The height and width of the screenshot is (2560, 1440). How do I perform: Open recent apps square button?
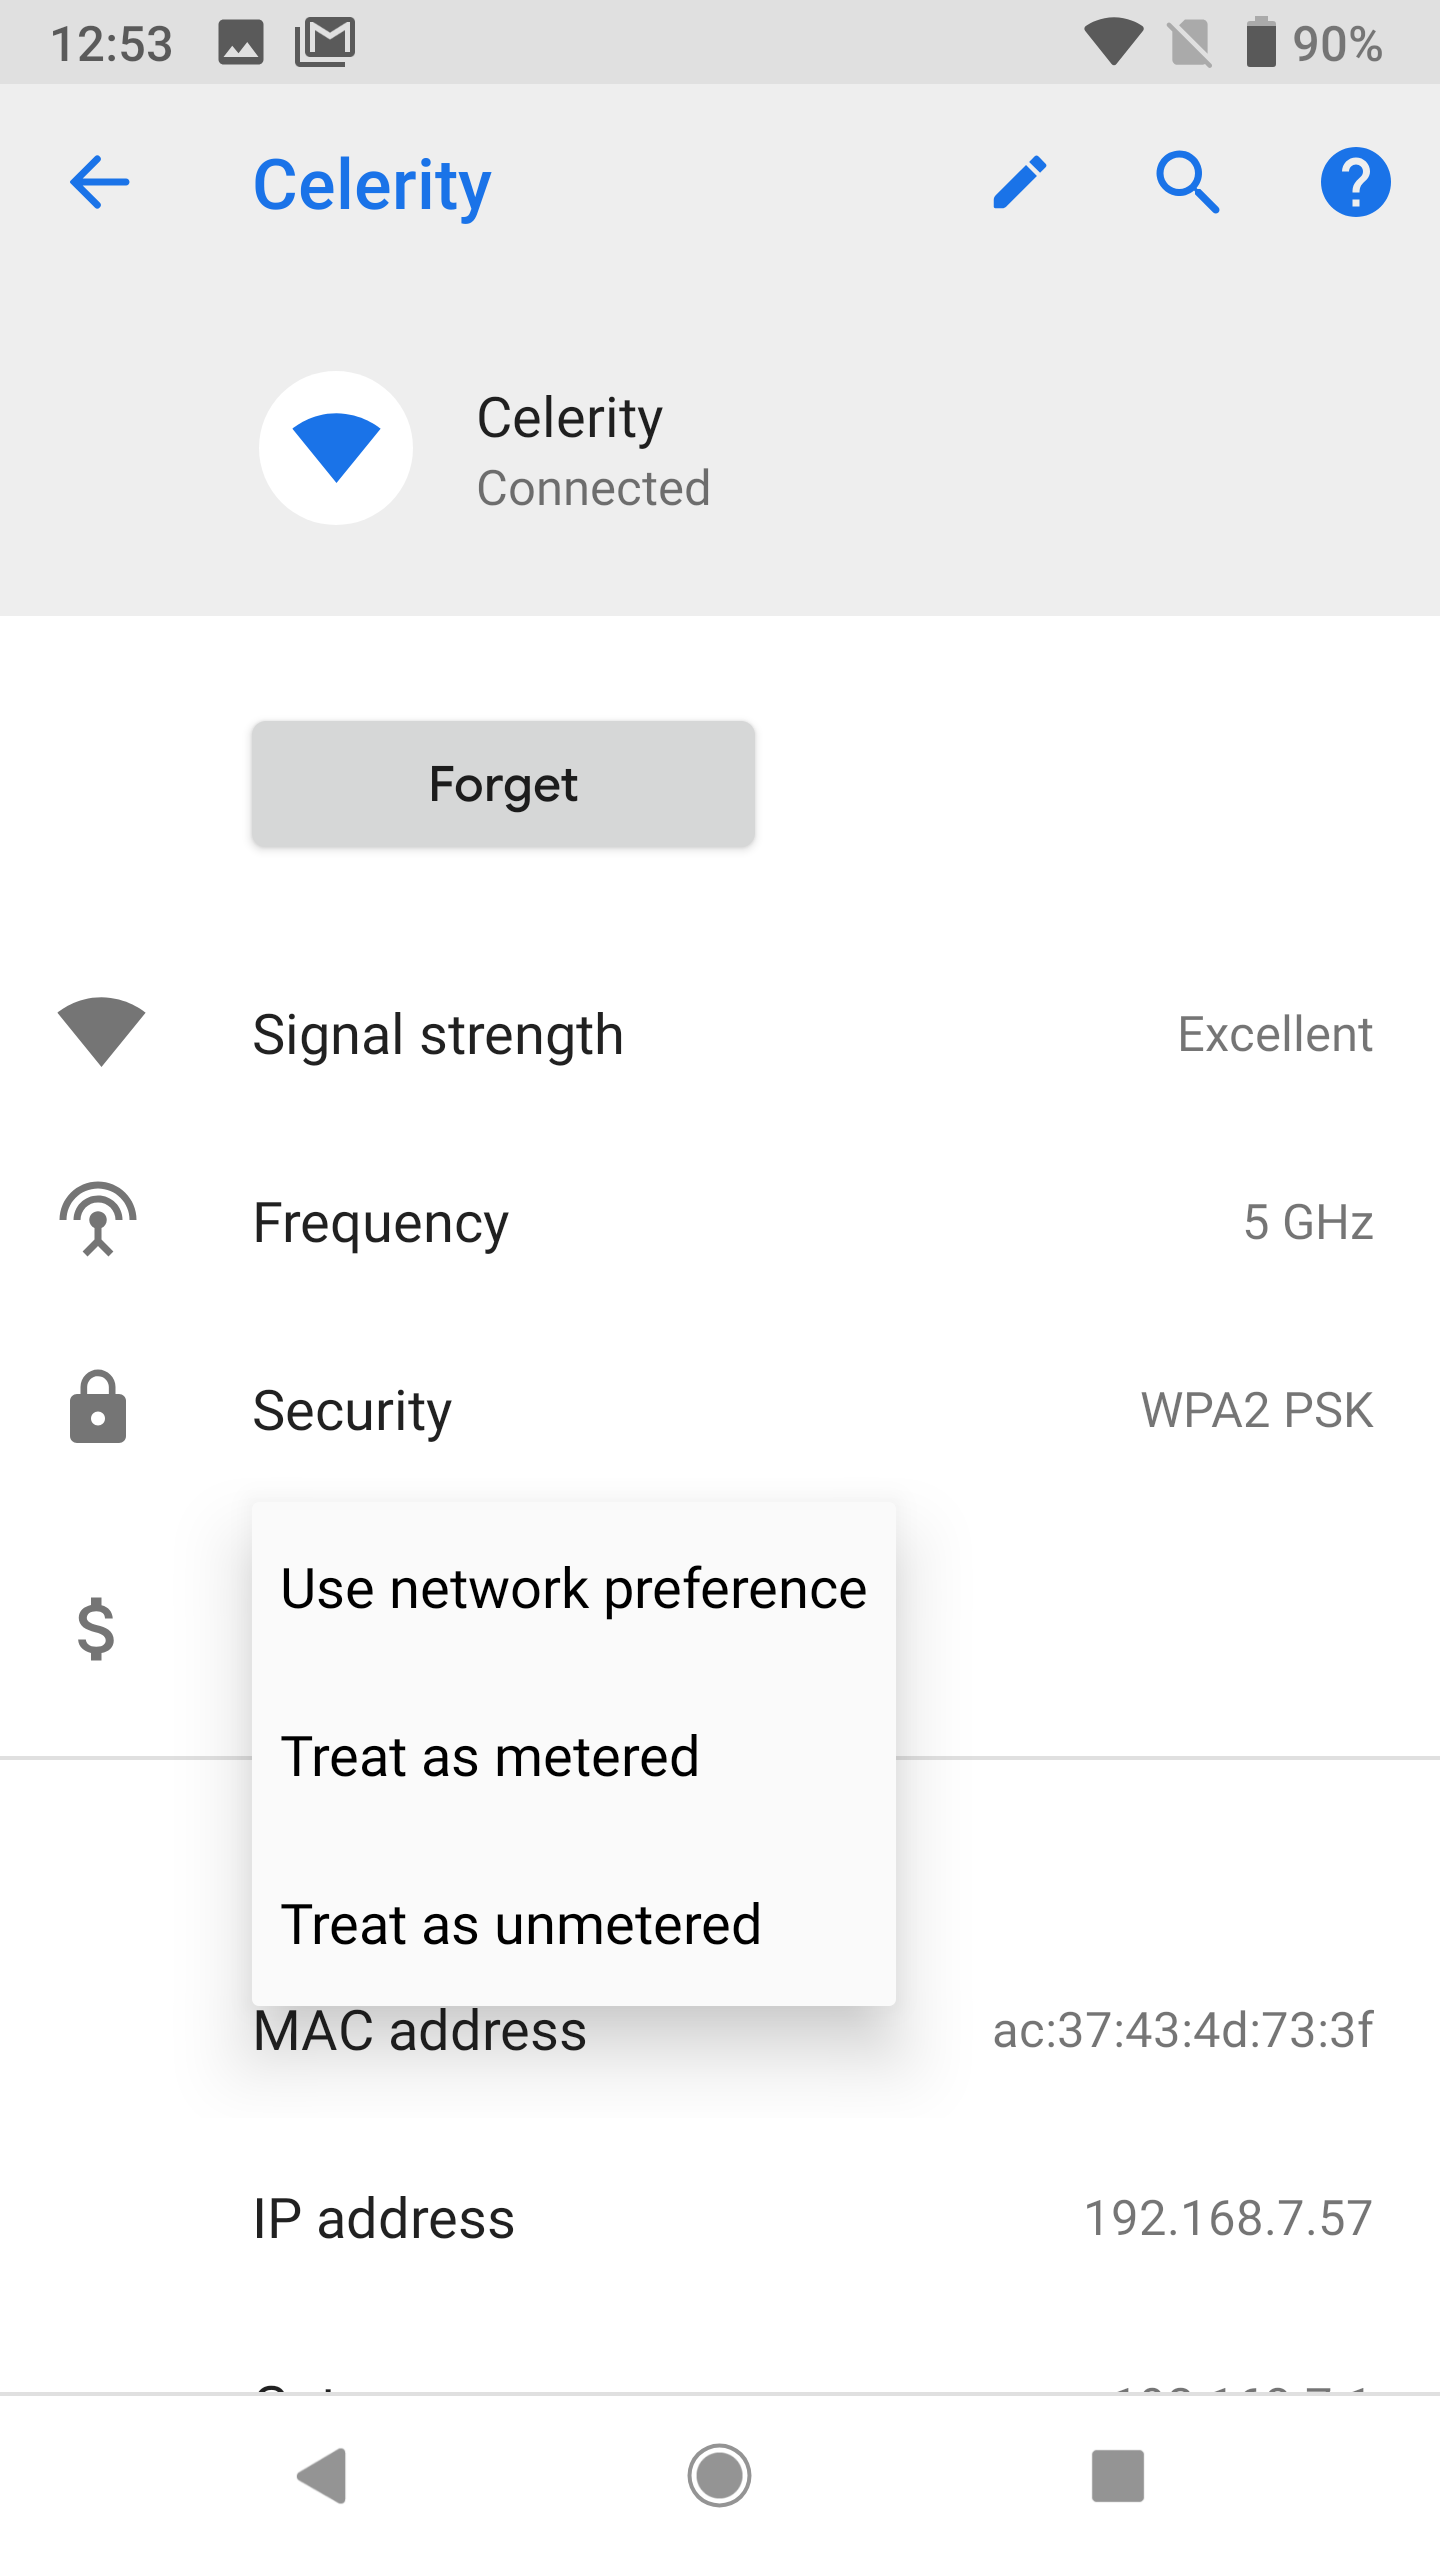pyautogui.click(x=1117, y=2476)
